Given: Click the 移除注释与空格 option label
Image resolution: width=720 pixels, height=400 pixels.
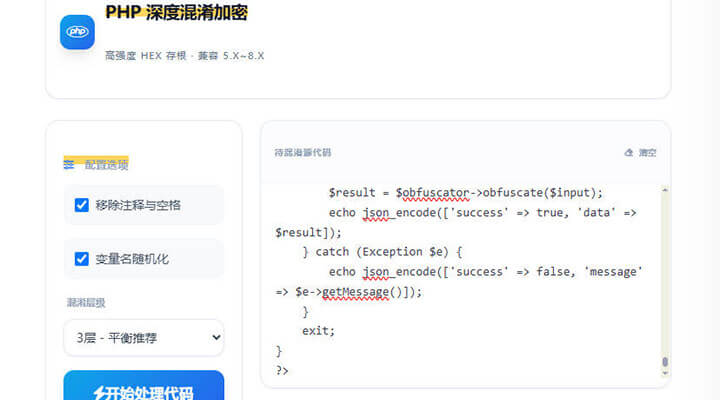Looking at the screenshot, I should point(138,205).
